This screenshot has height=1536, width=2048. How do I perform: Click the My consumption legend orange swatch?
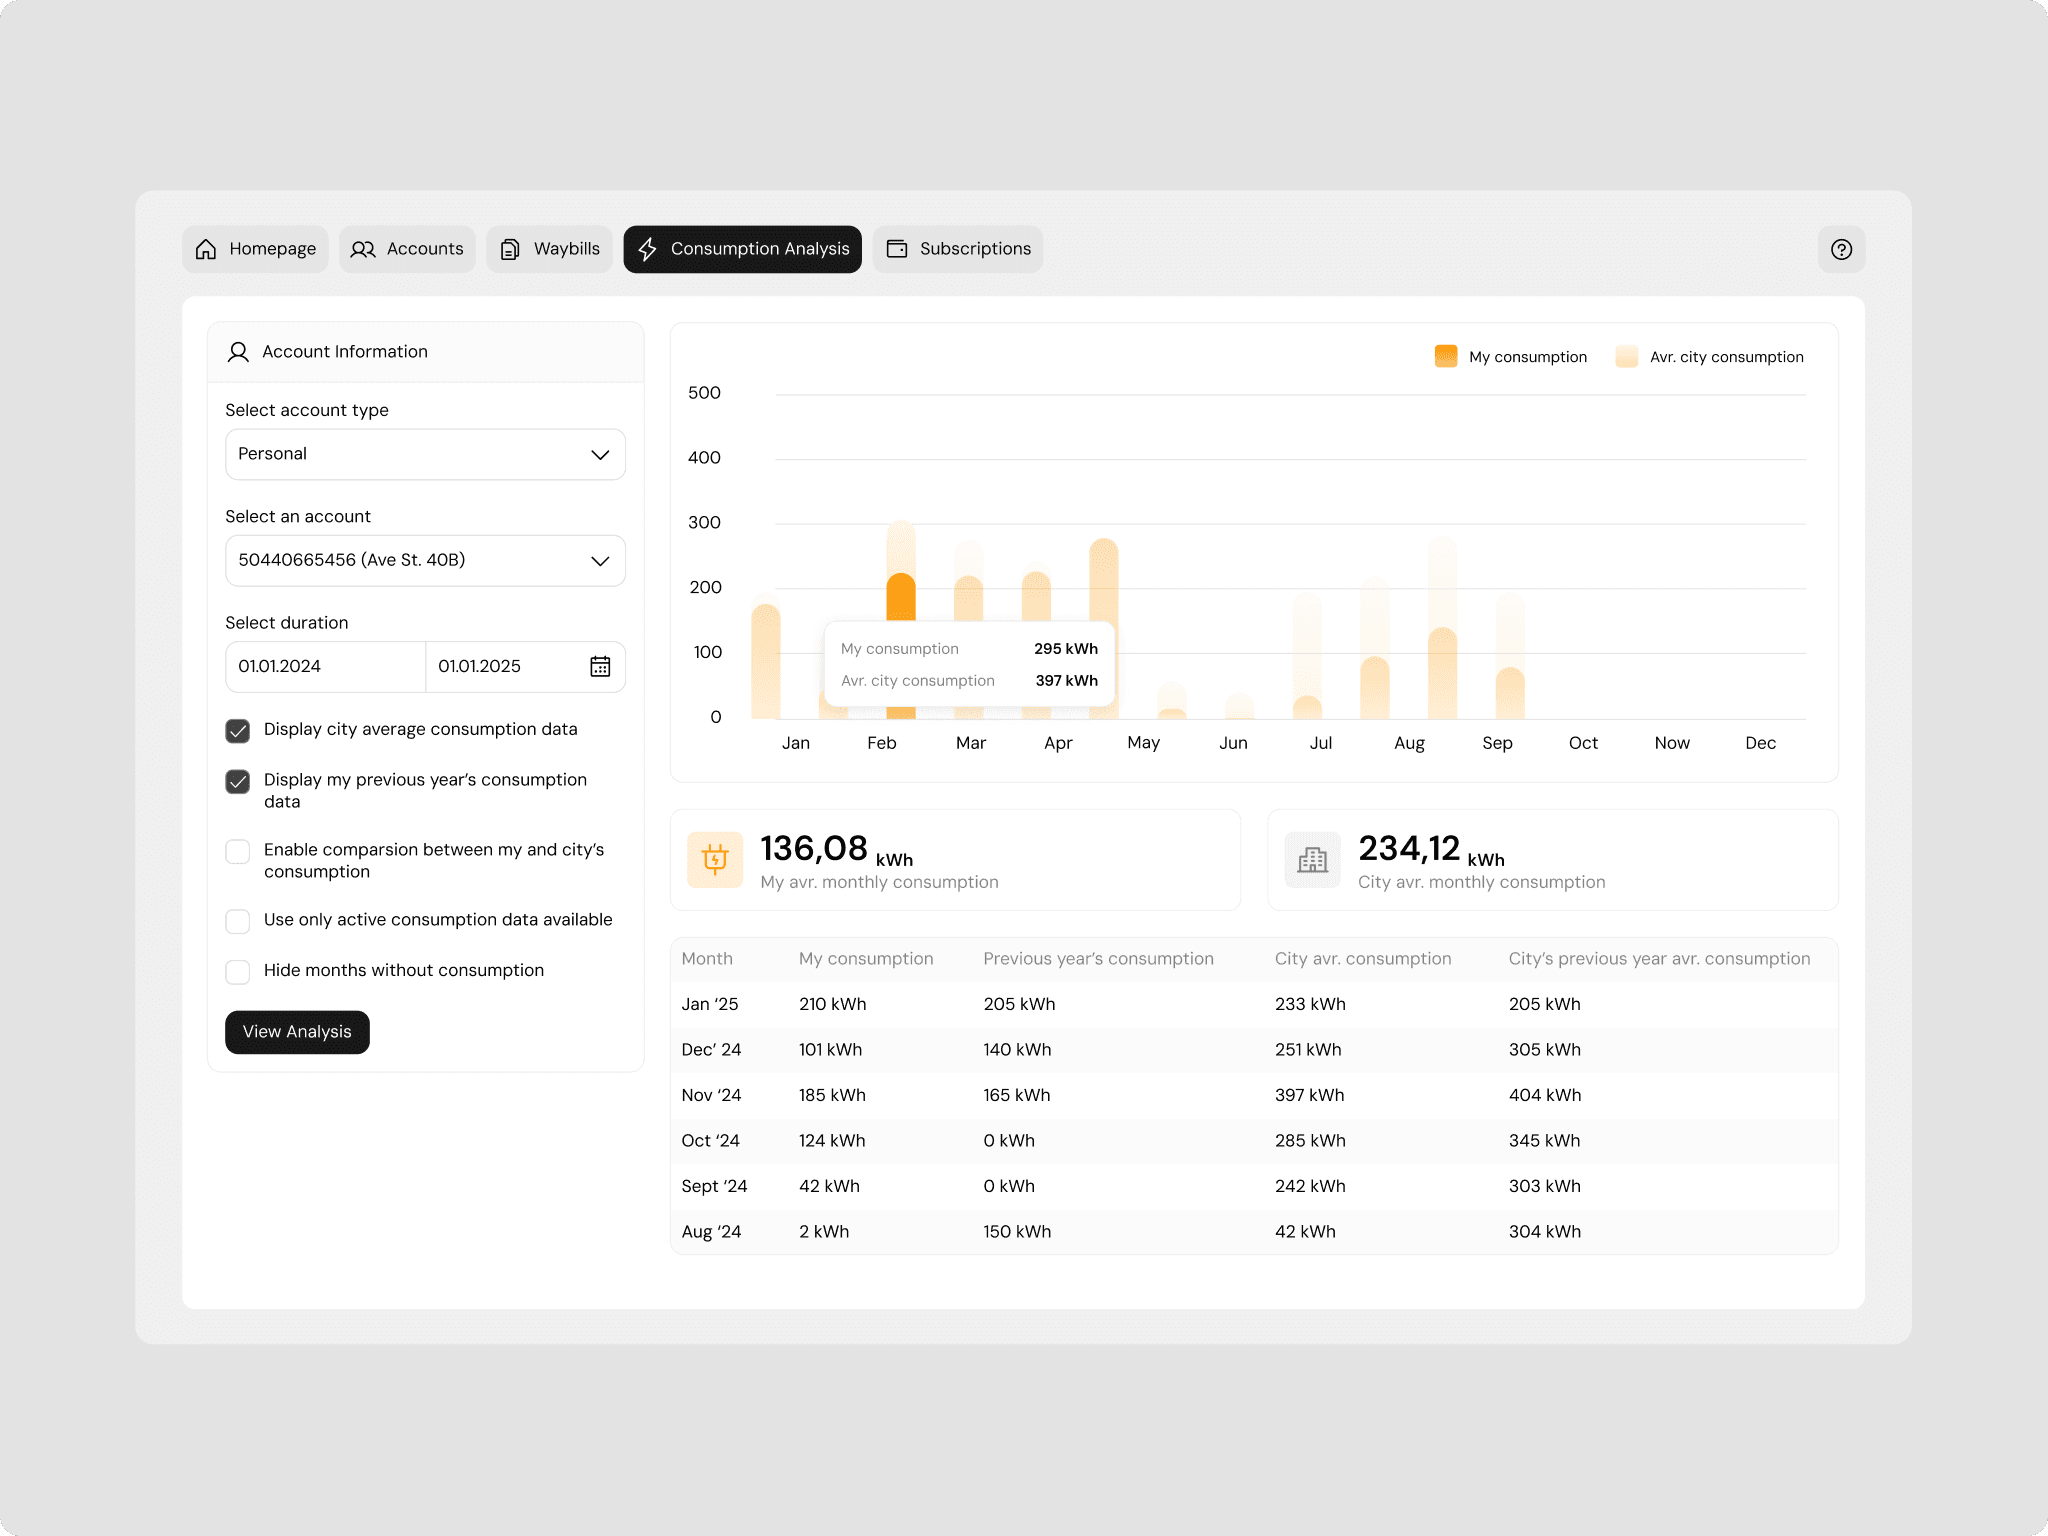tap(1445, 357)
